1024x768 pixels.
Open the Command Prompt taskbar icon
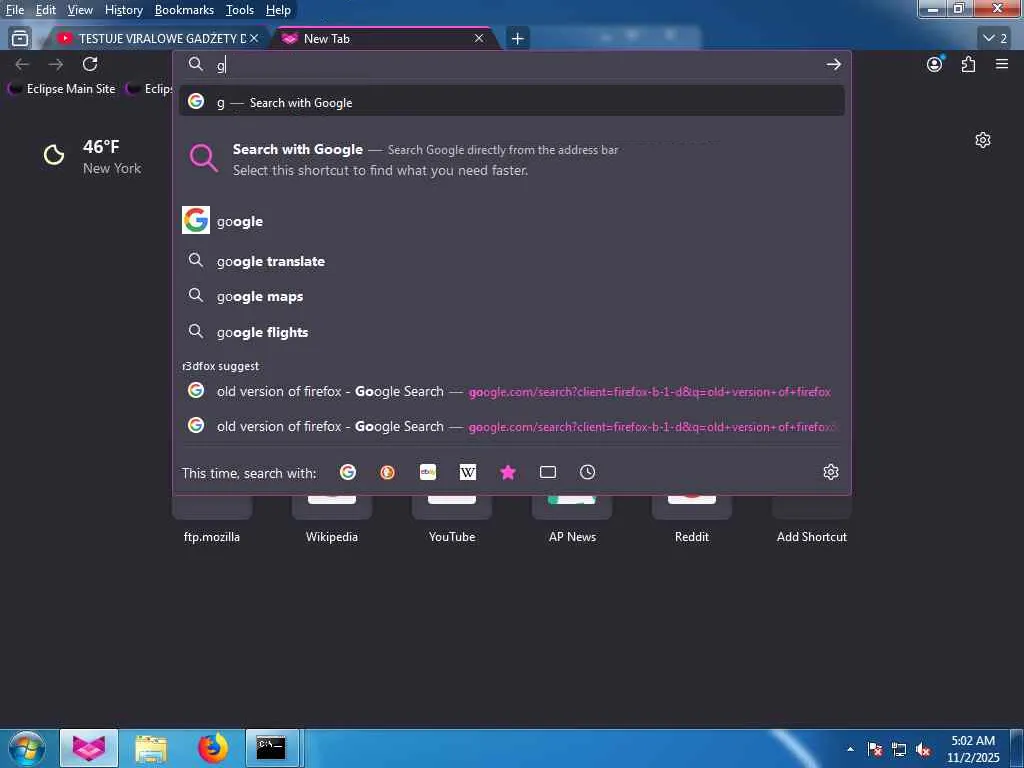point(271,748)
